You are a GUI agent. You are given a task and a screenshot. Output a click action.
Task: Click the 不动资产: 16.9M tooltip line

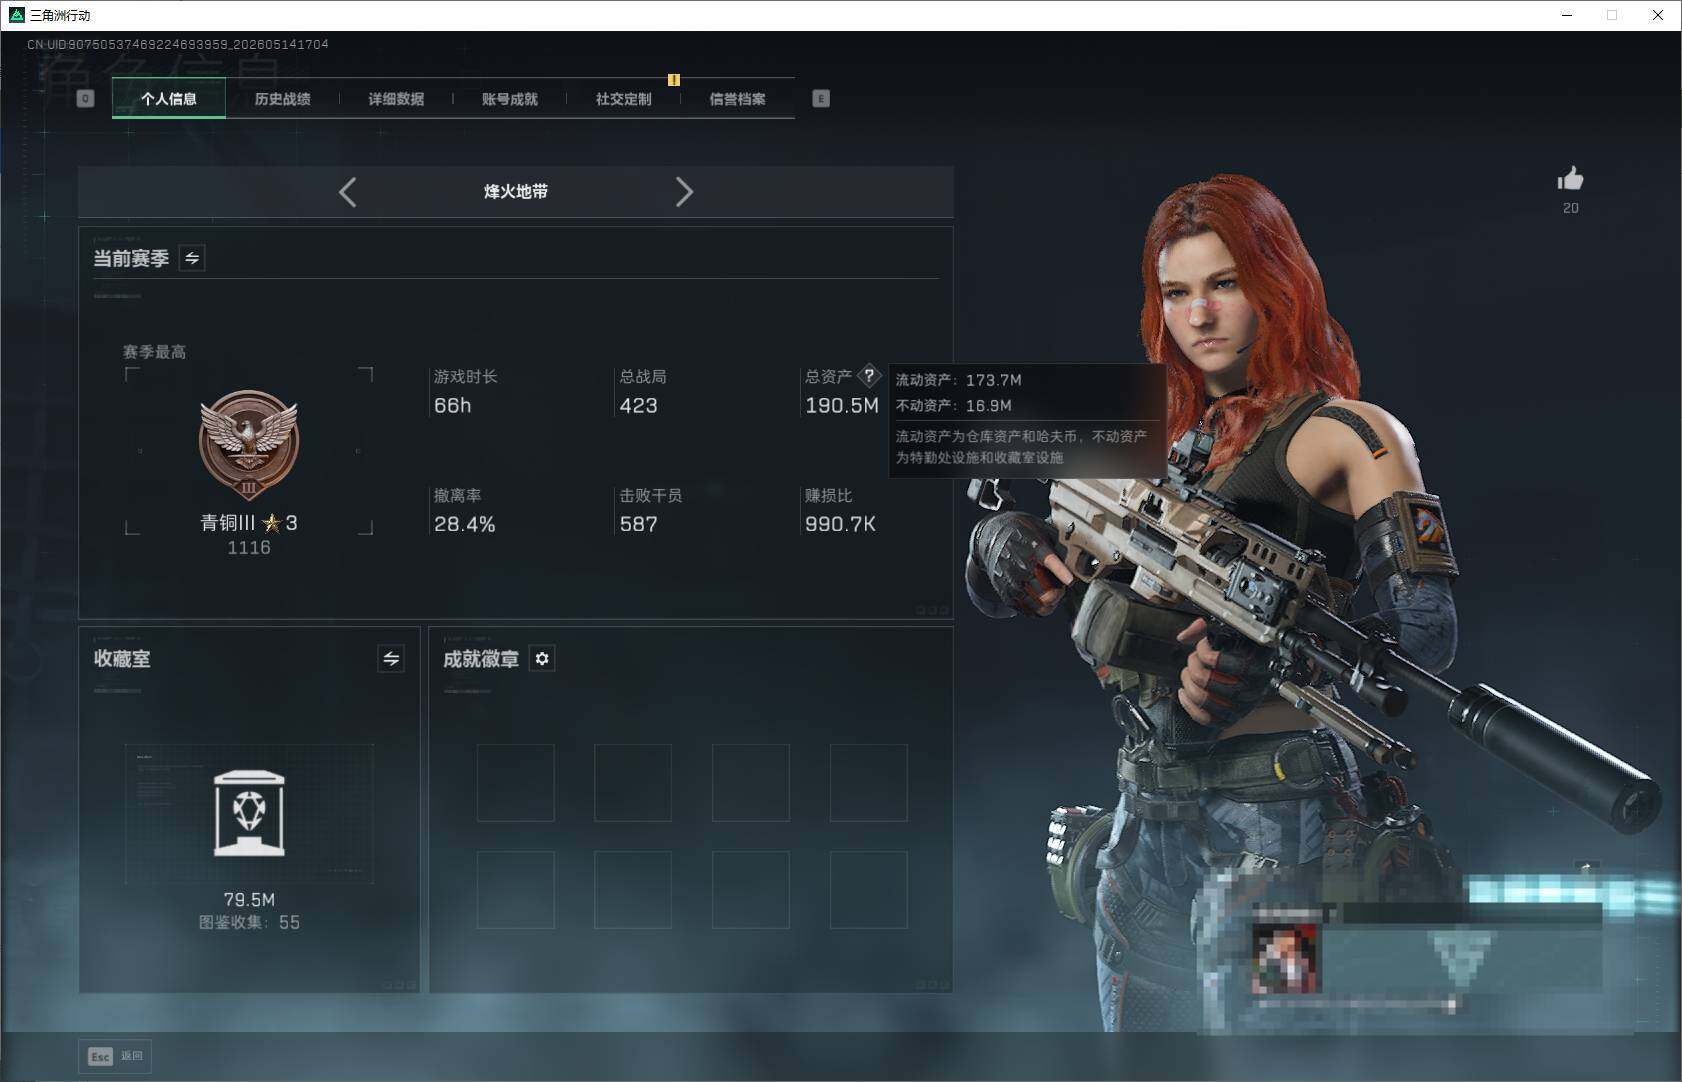(x=953, y=405)
